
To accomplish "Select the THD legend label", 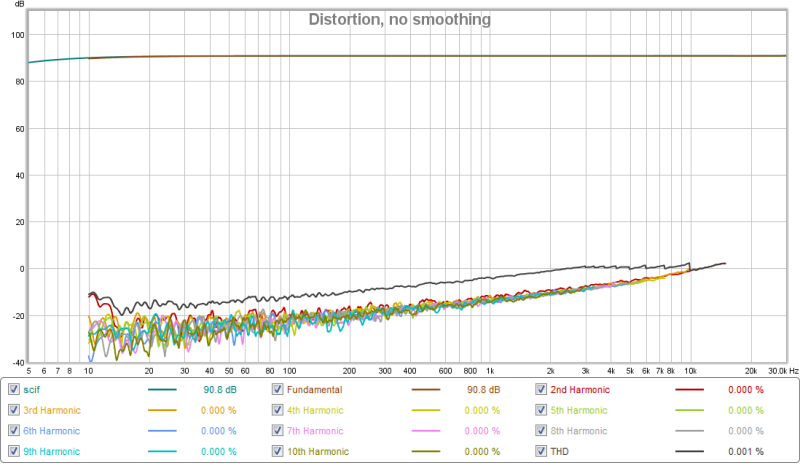I will click(559, 451).
